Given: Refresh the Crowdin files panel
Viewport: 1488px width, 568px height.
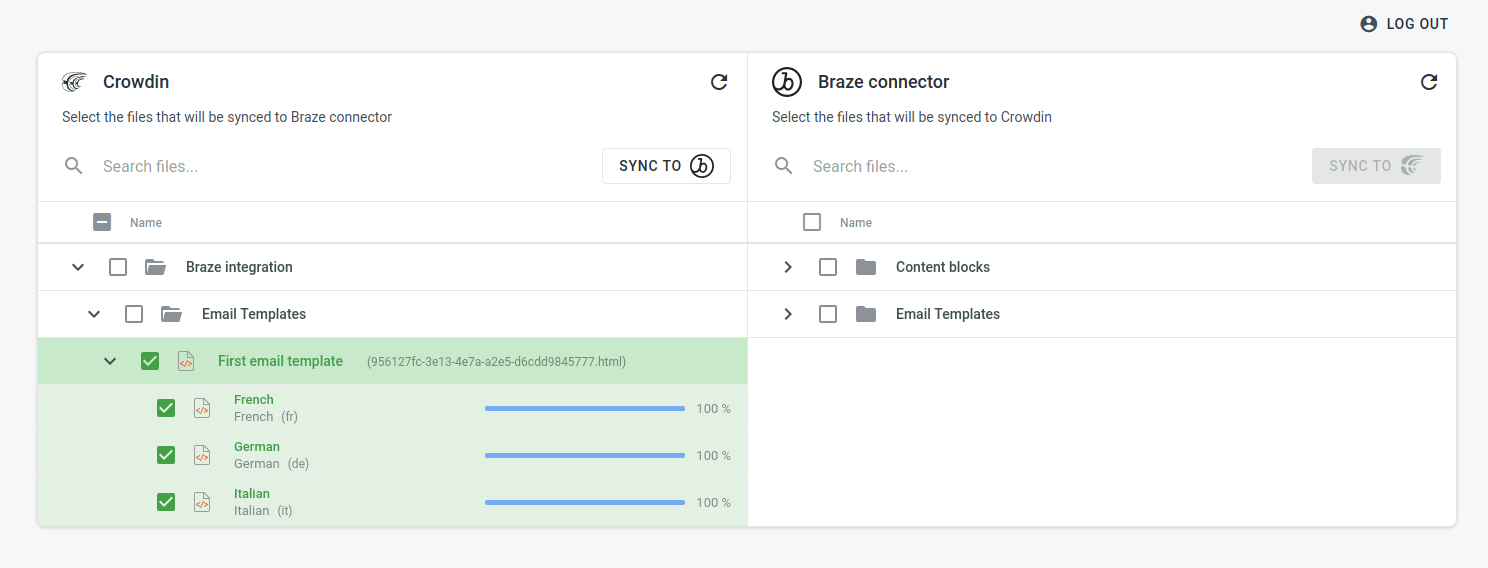Looking at the screenshot, I should click(x=719, y=82).
